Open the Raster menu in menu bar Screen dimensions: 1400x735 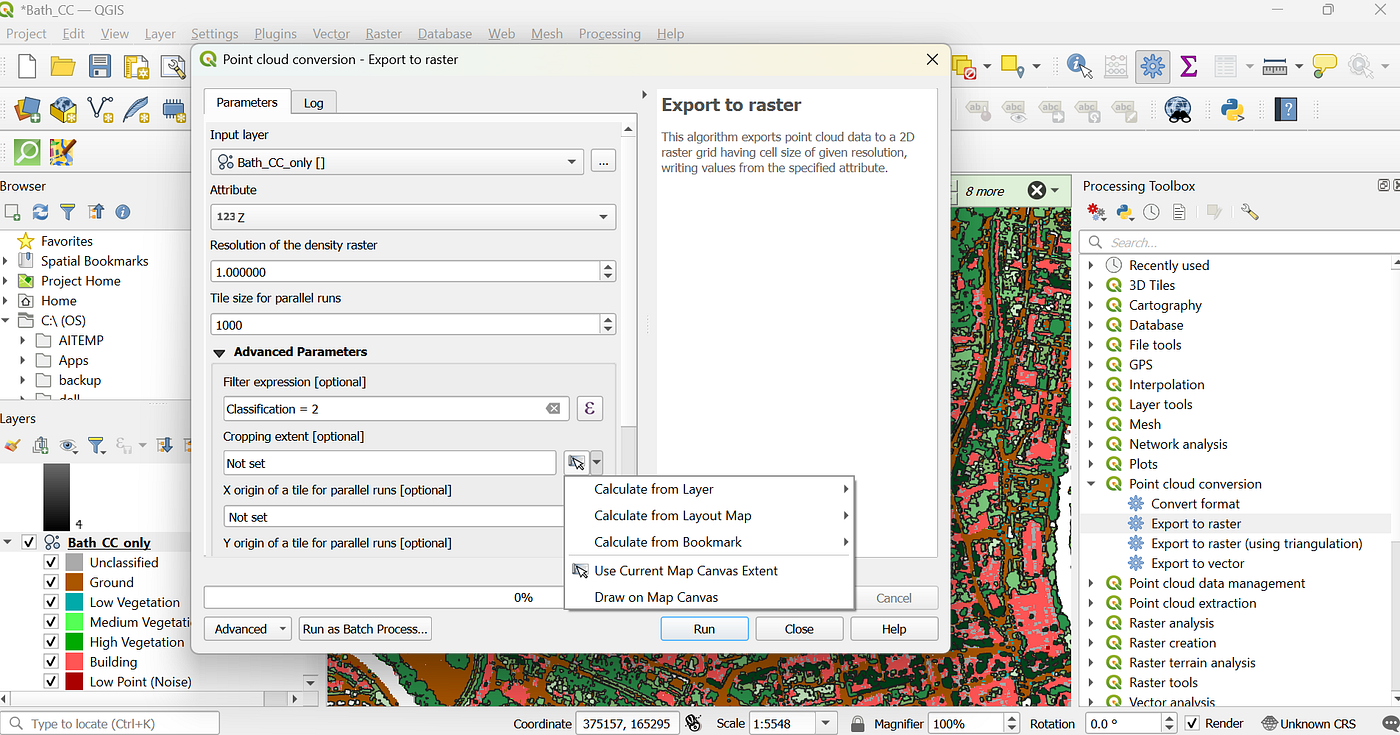pyautogui.click(x=384, y=33)
